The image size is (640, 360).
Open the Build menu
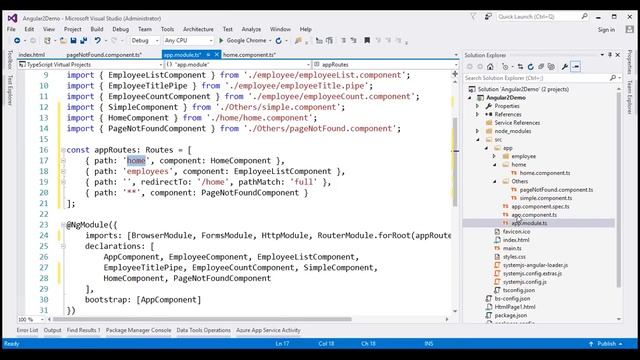[x=97, y=29]
